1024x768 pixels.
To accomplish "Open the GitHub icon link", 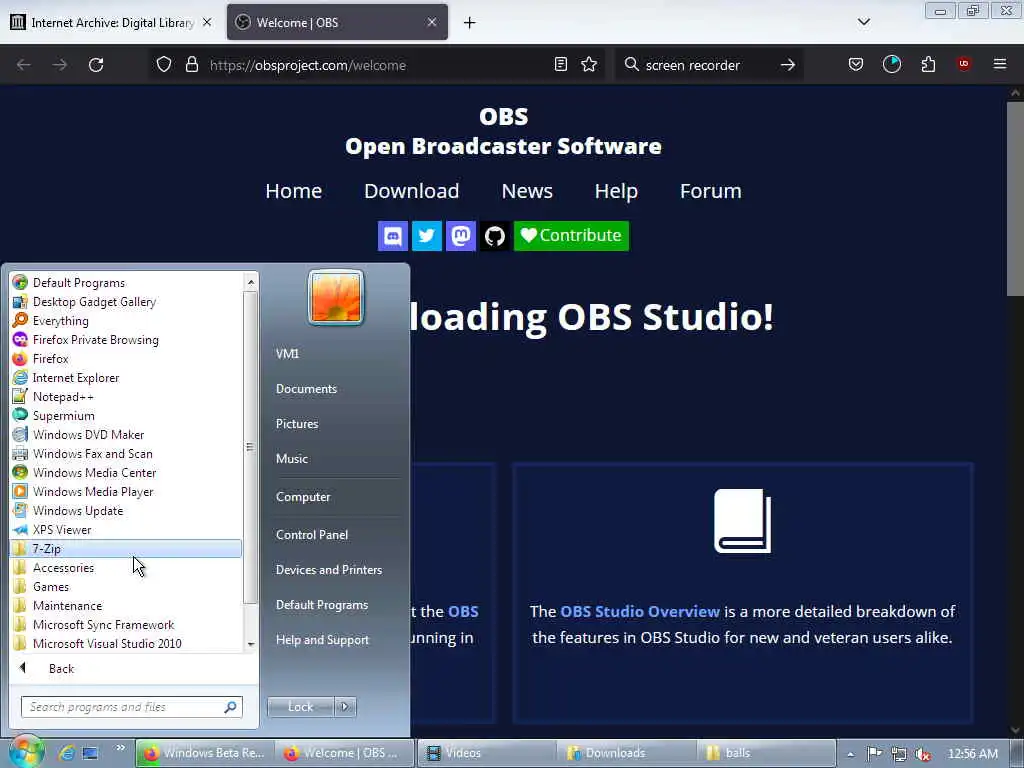I will click(x=494, y=236).
